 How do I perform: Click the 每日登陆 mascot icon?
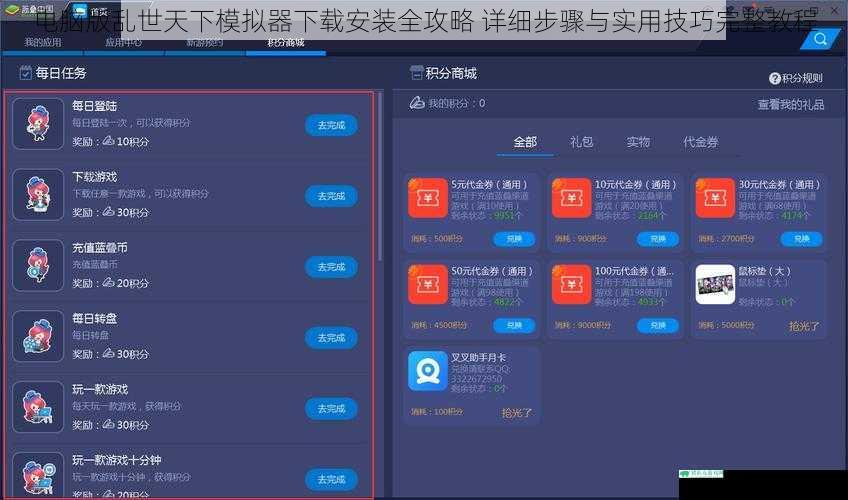tap(38, 124)
